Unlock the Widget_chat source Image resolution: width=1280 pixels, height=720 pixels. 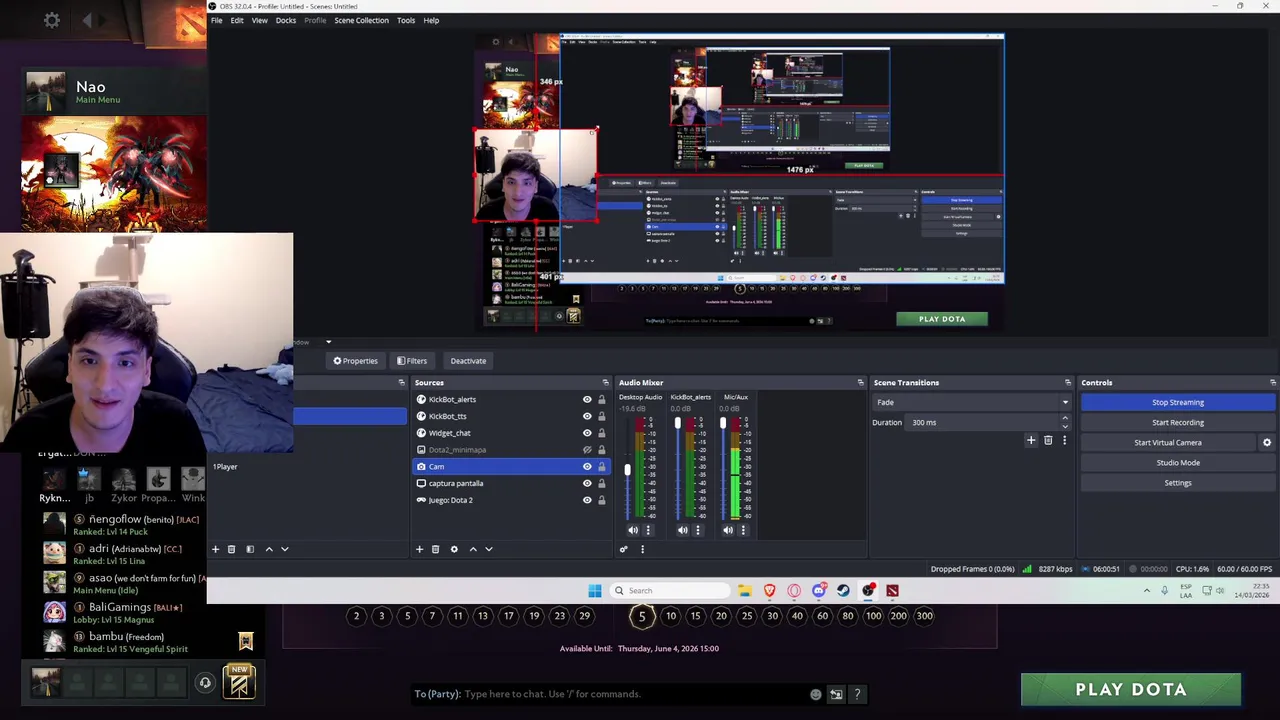601,433
